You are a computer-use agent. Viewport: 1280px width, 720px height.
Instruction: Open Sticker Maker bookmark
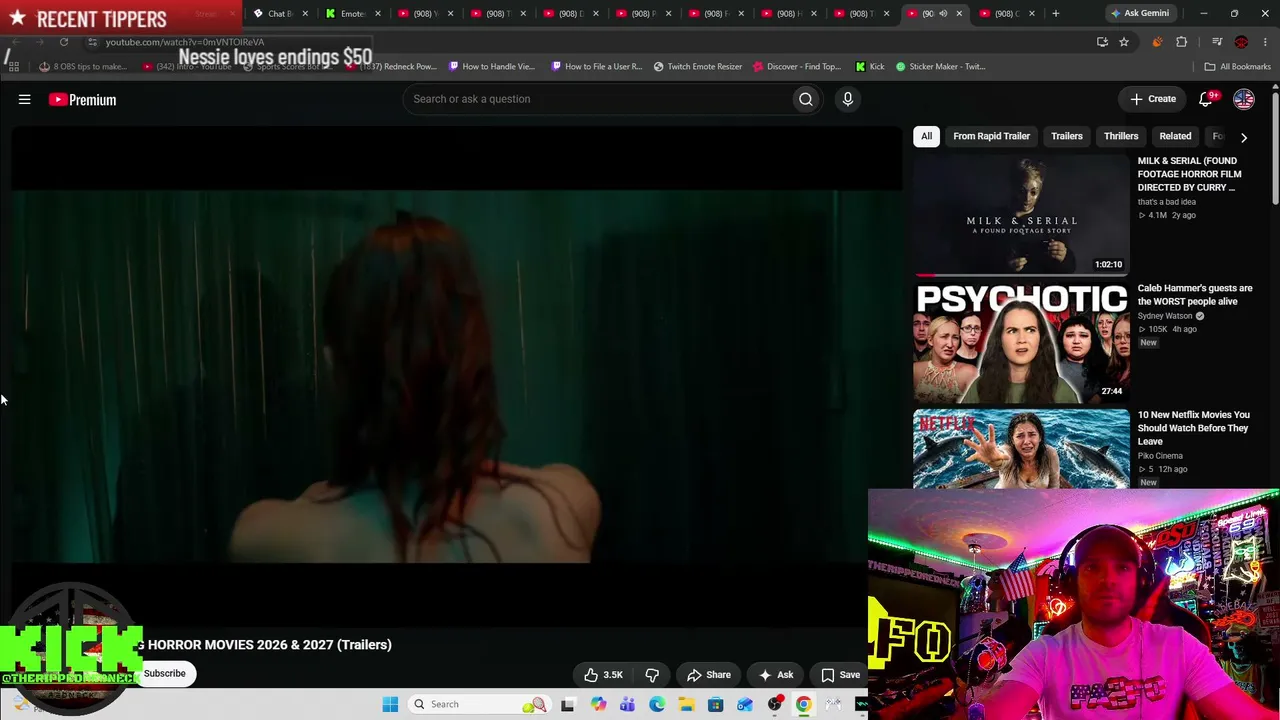click(940, 67)
